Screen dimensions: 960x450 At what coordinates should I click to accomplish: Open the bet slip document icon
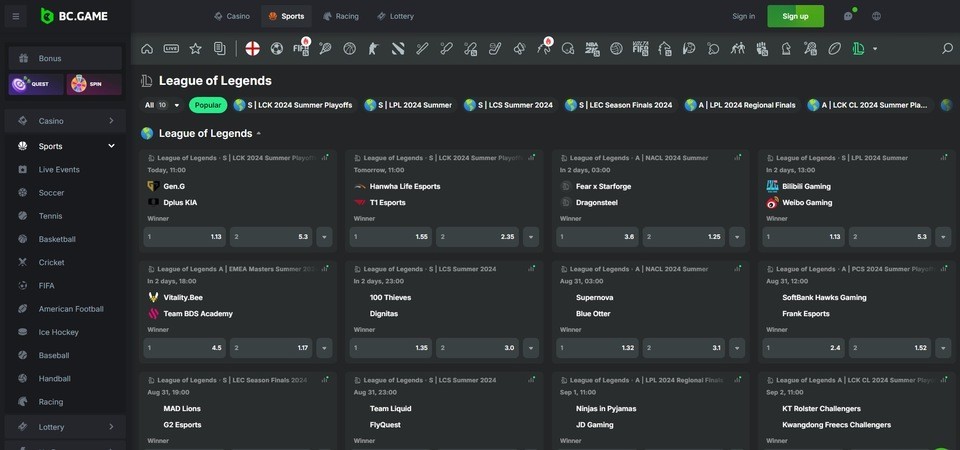click(219, 48)
